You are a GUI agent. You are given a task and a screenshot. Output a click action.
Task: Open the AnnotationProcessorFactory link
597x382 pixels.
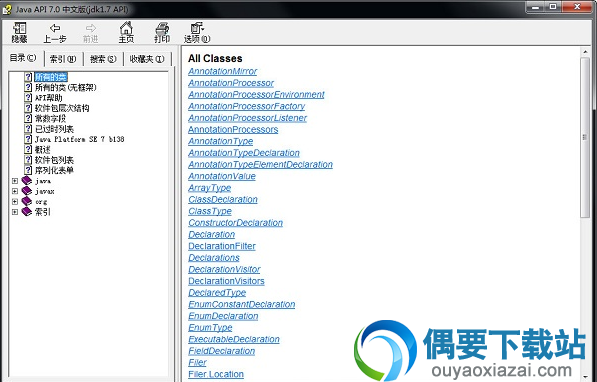(x=247, y=106)
